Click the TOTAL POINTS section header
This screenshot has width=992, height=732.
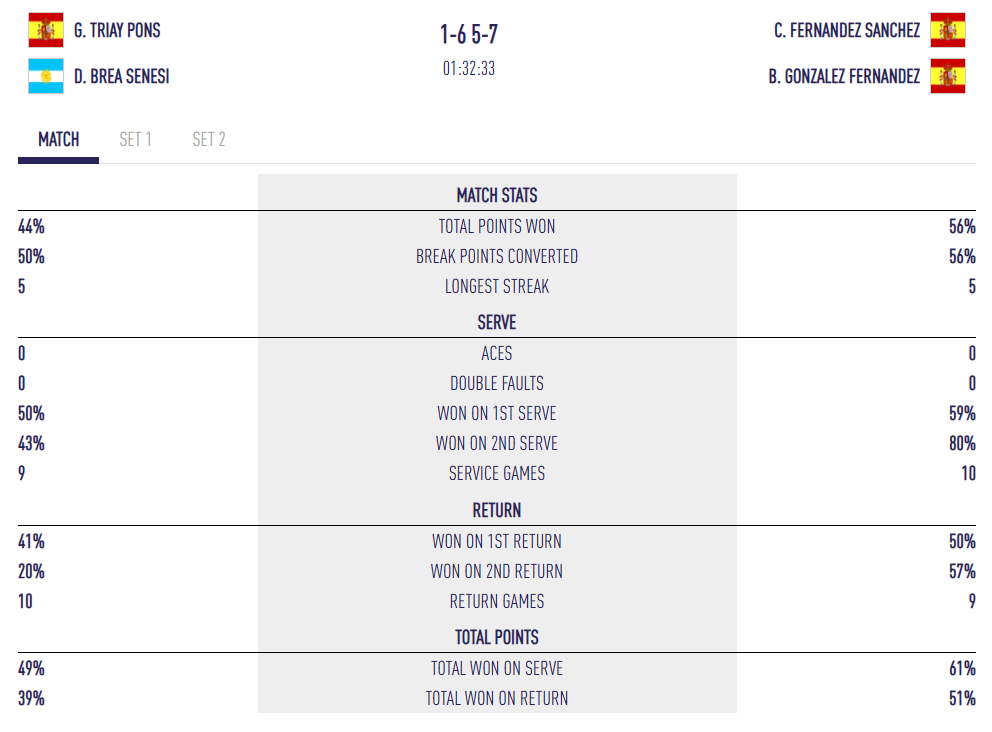pos(497,638)
